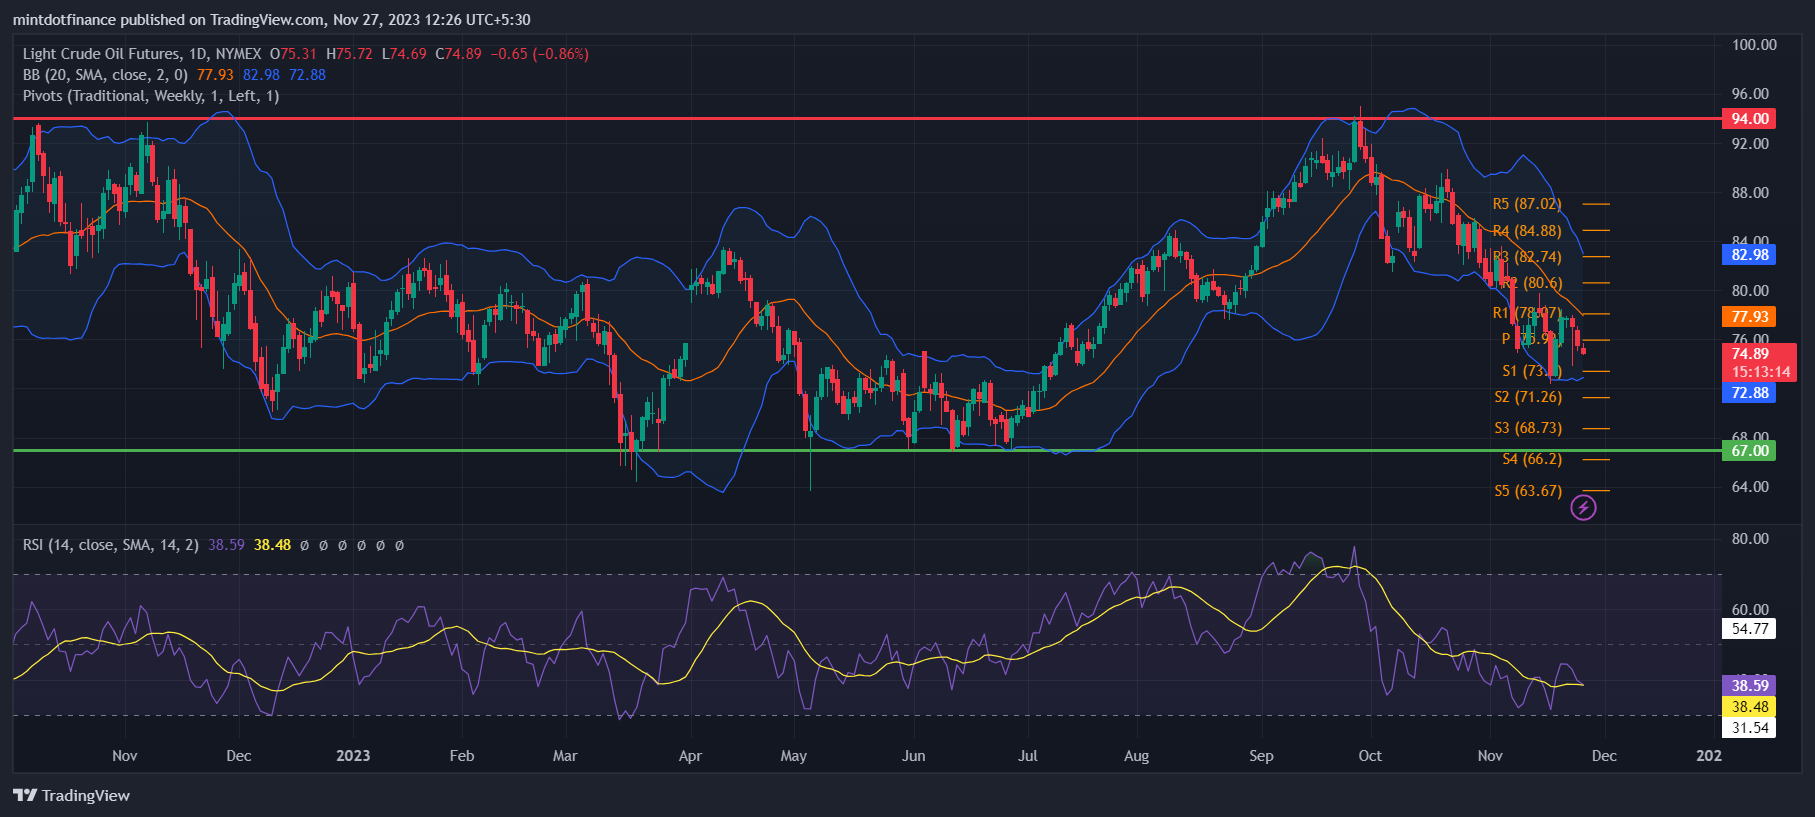The height and width of the screenshot is (817, 1815).
Task: Select the red 94.00 price label
Action: click(1749, 119)
